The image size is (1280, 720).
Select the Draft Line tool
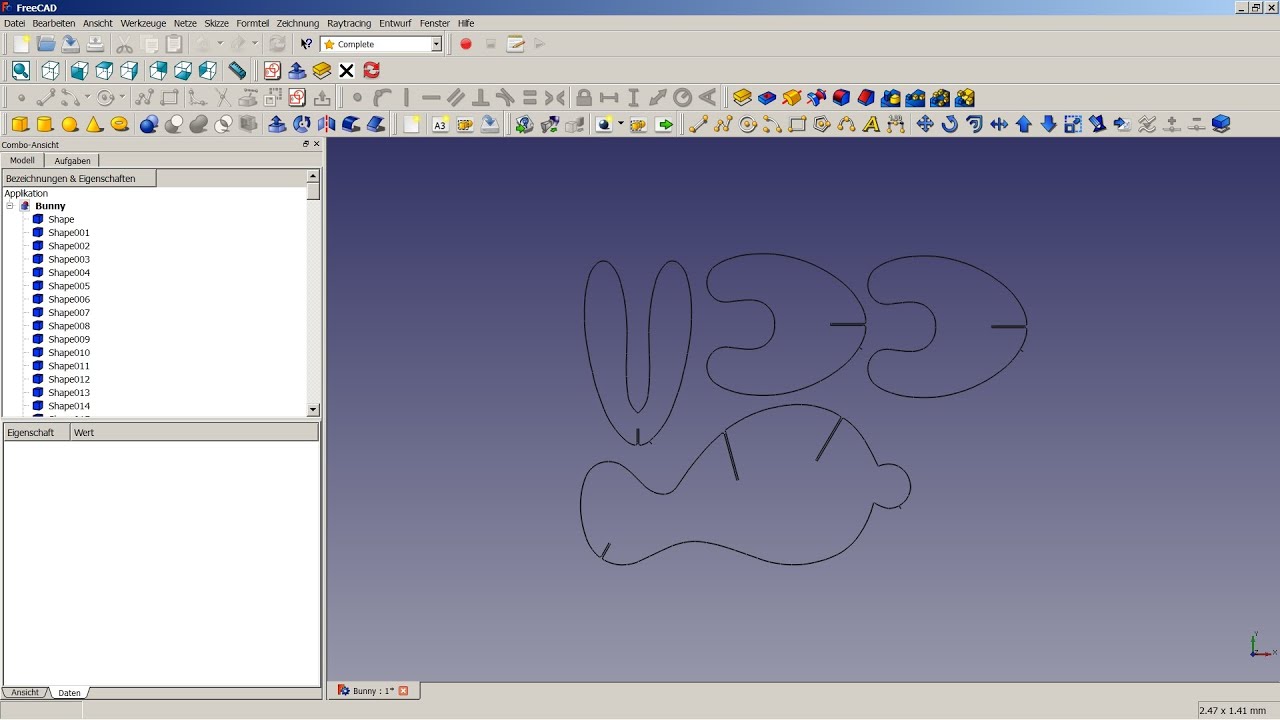coord(698,124)
